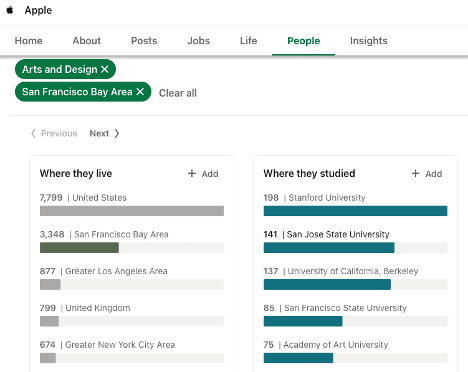Select the People tab
Screen dimensions: 468x372
304,41
